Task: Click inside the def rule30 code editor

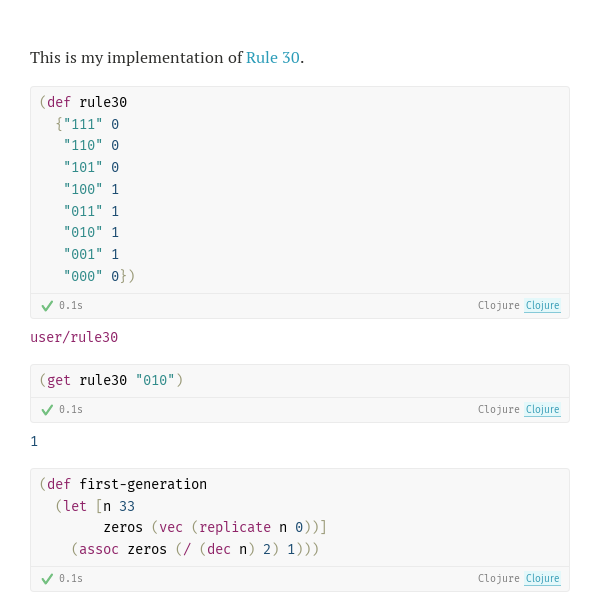Action: click(x=300, y=190)
